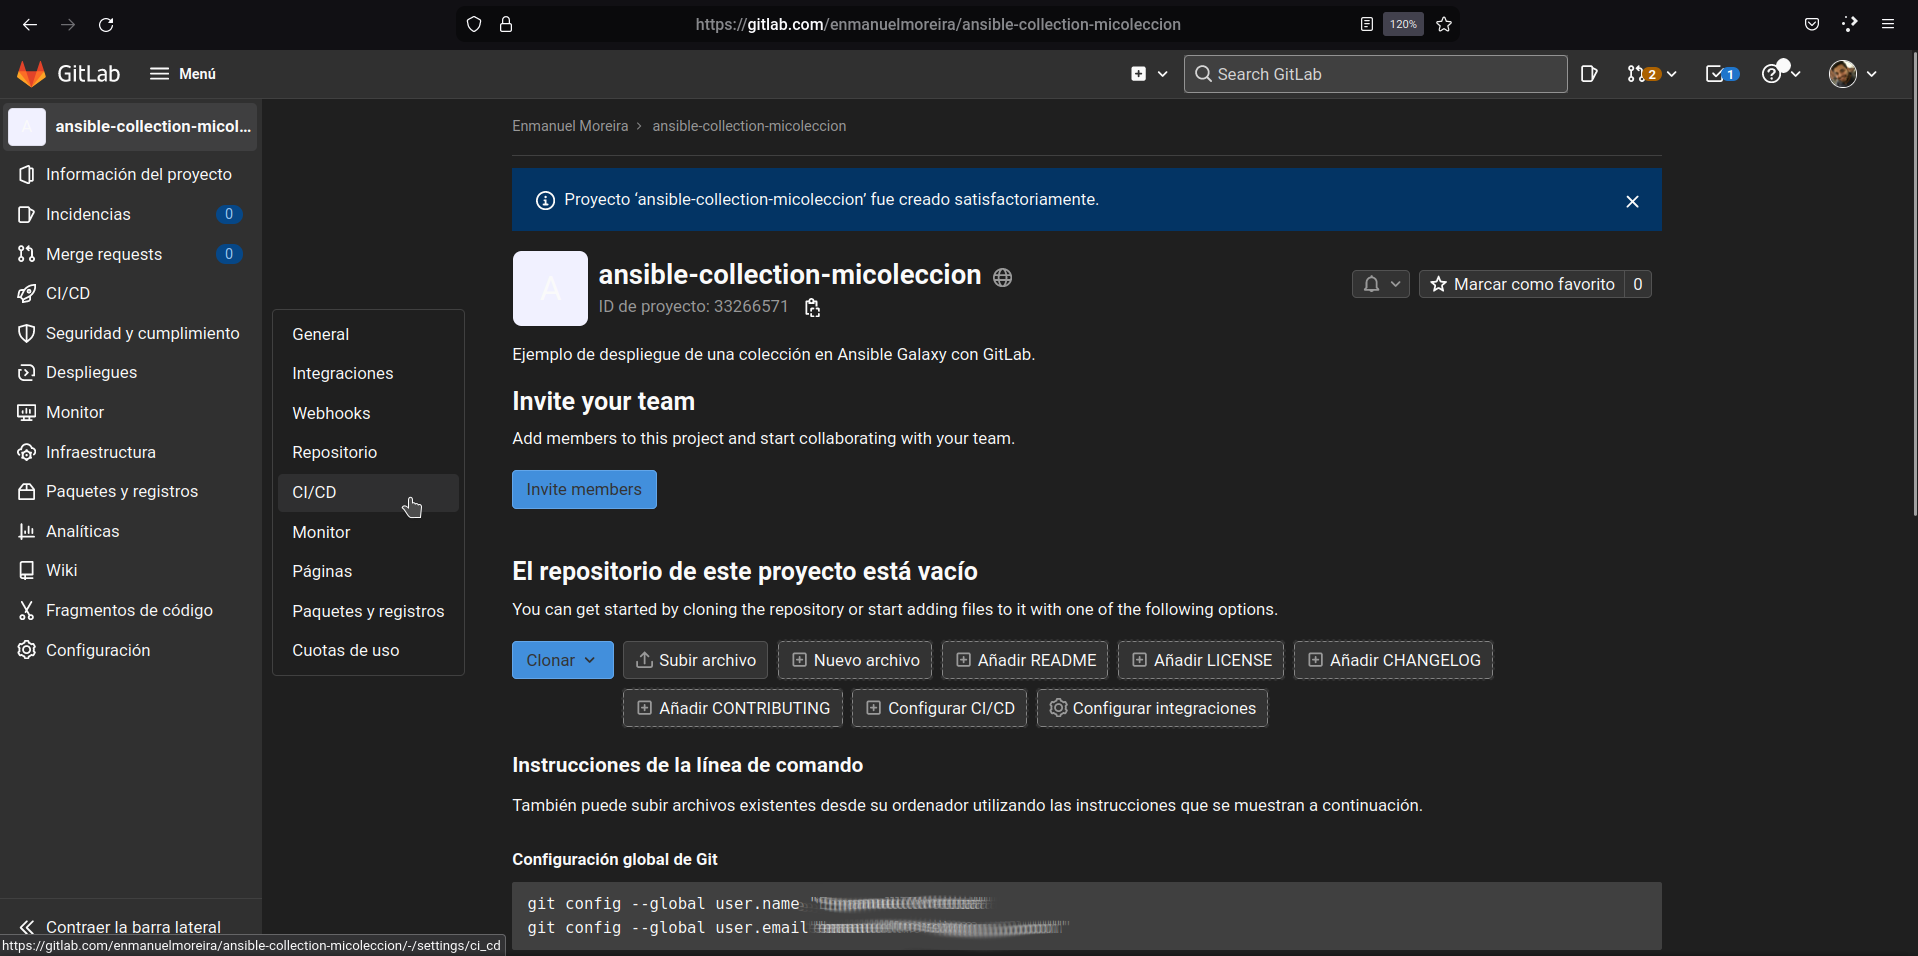Click the Fragmentos de código scissors icon
The image size is (1918, 956).
27,610
